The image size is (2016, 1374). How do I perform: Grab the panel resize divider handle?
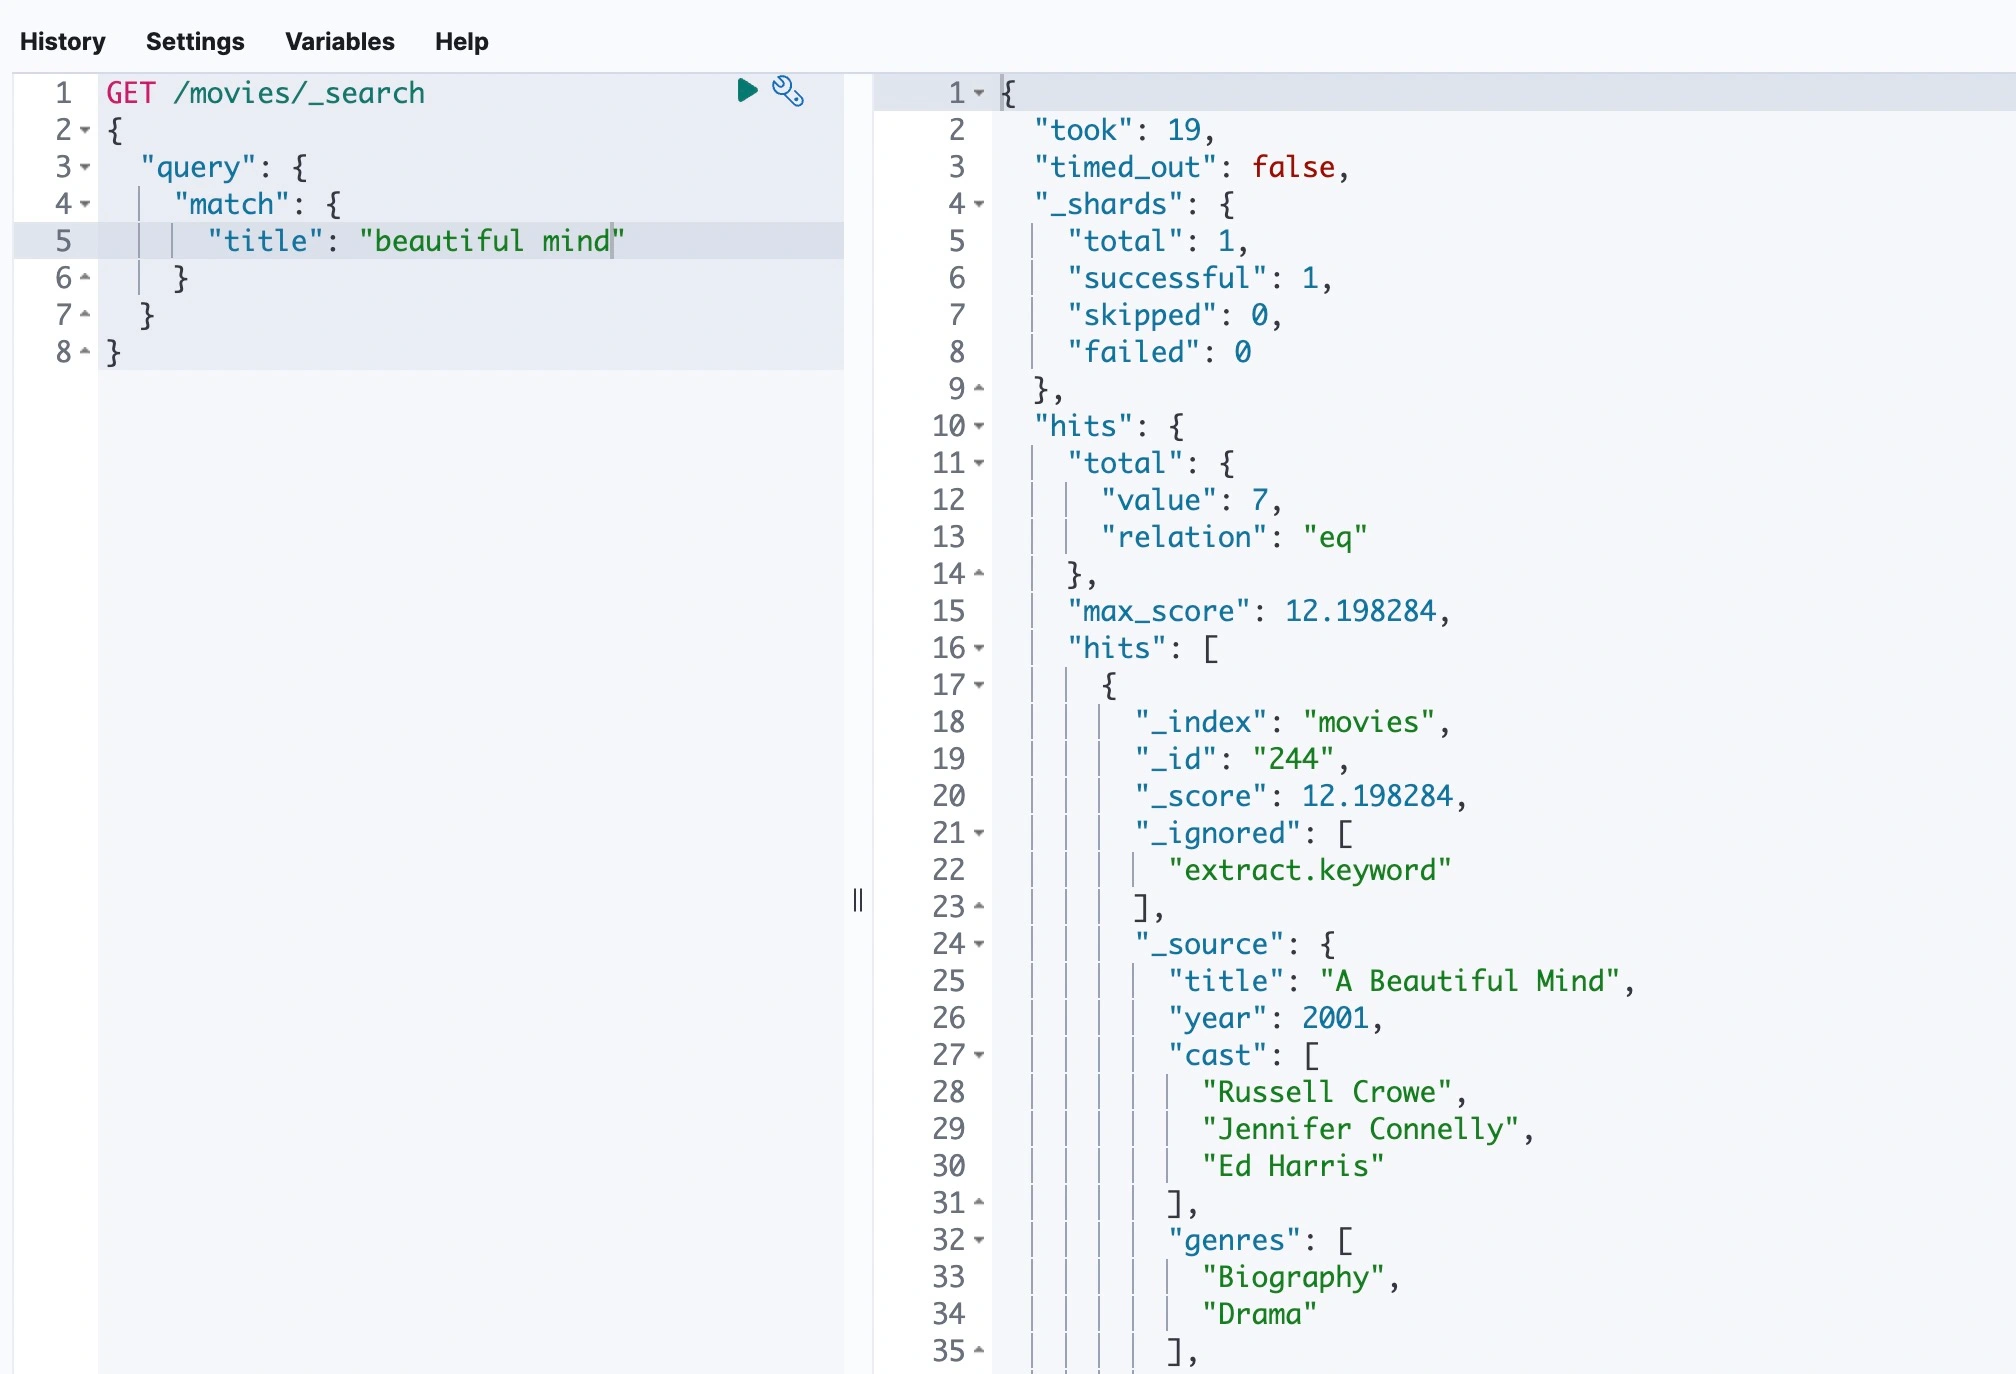pyautogui.click(x=858, y=900)
